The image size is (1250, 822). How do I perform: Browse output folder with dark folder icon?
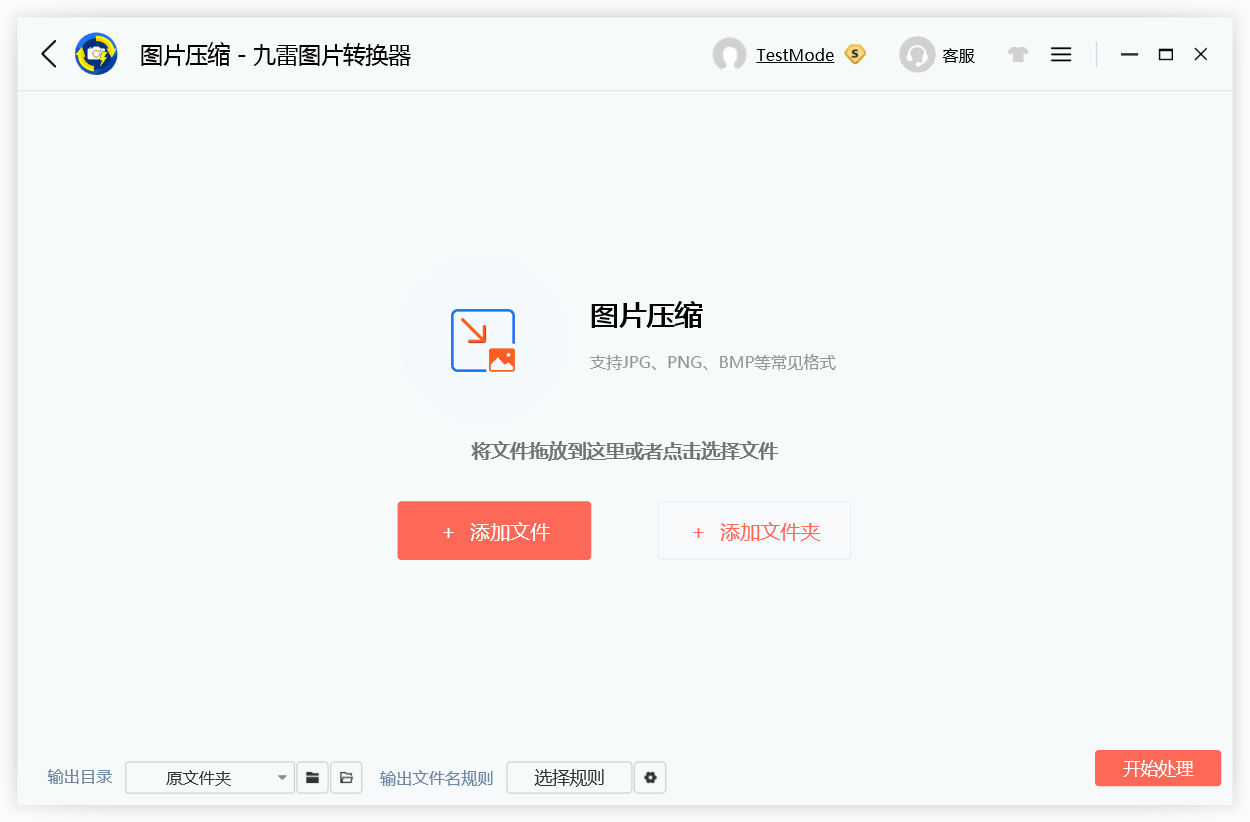pyautogui.click(x=313, y=777)
